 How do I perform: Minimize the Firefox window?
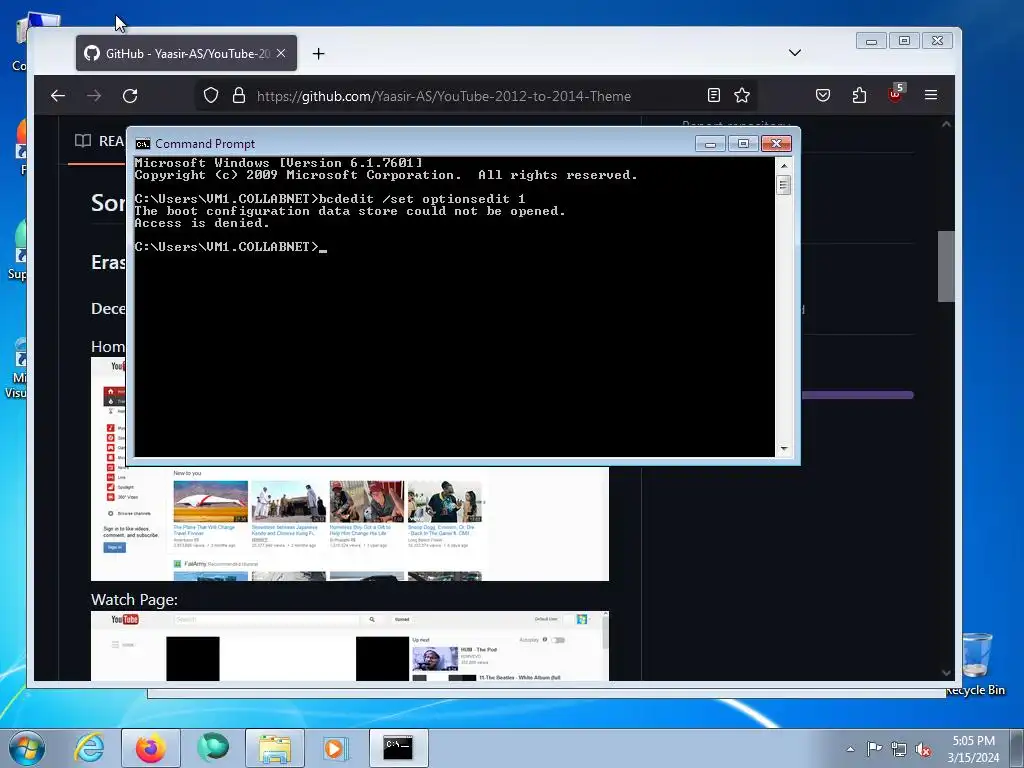871,40
